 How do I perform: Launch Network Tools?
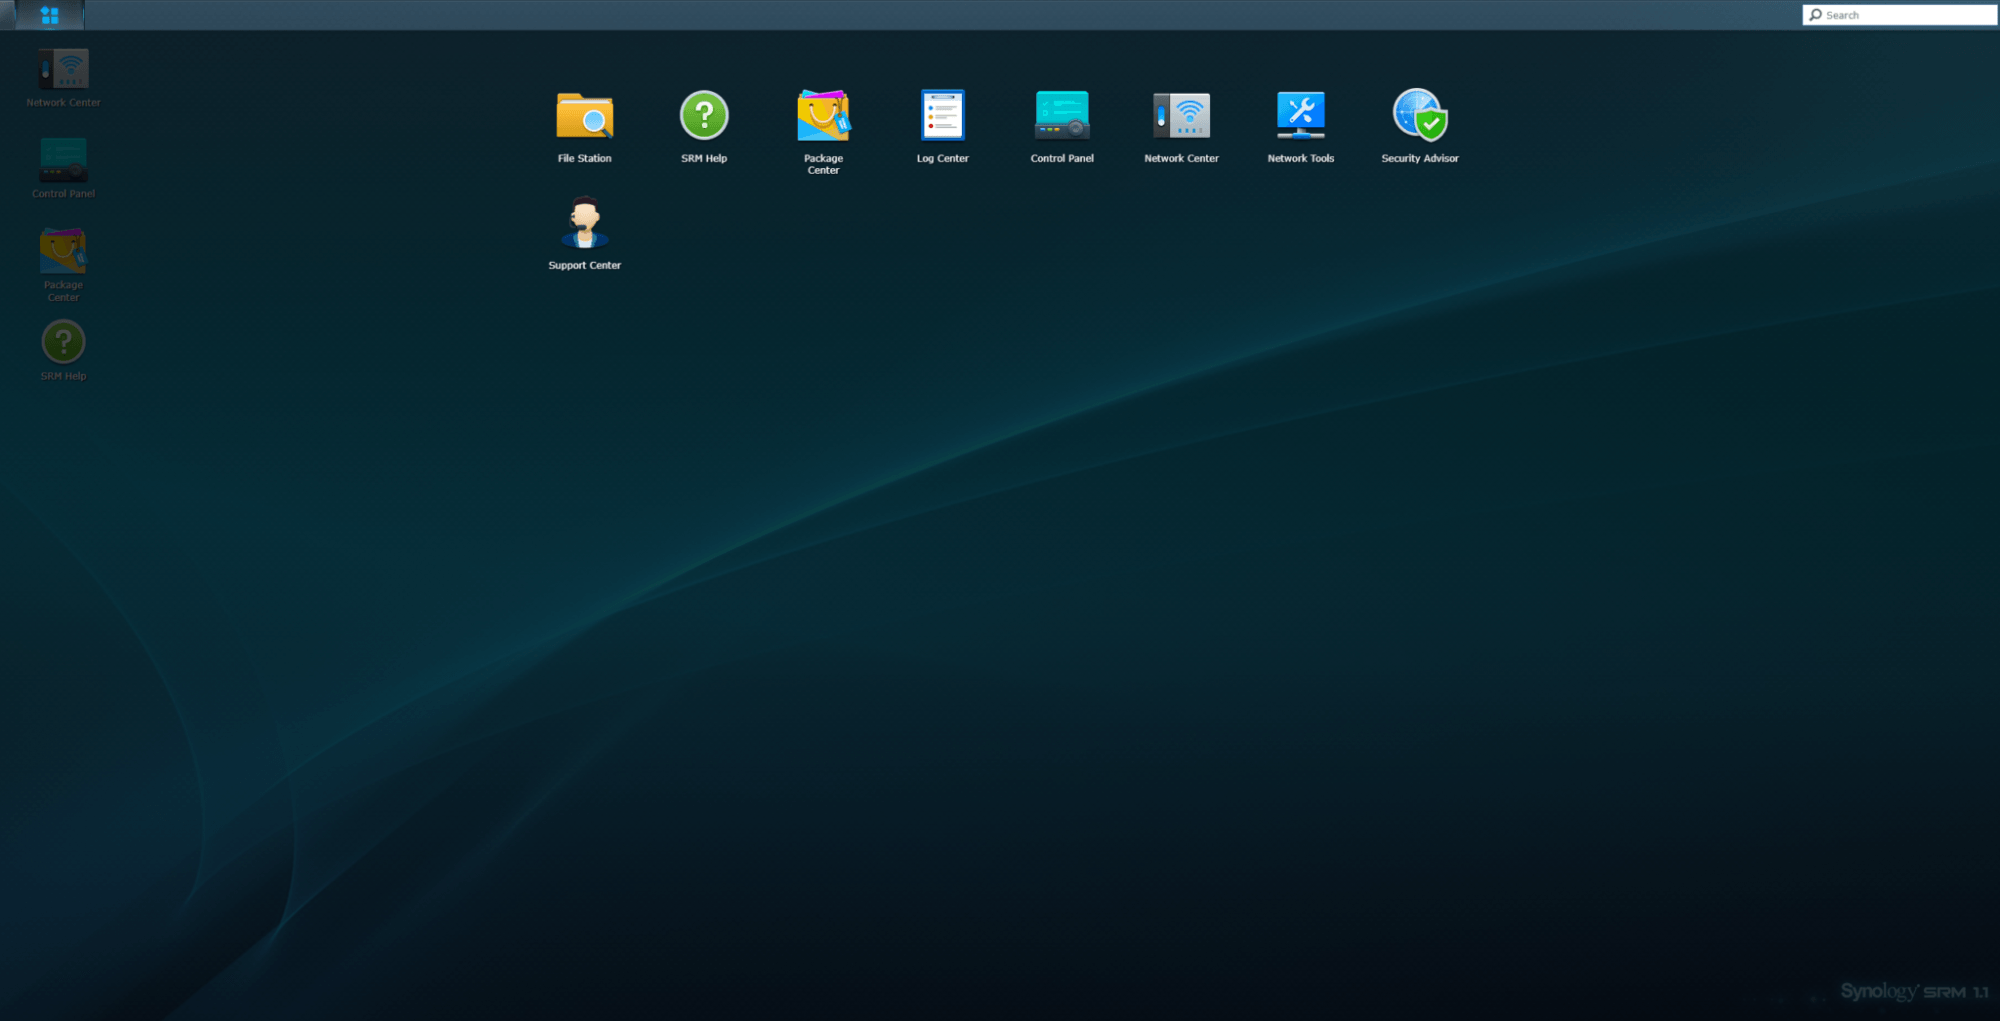coord(1300,116)
